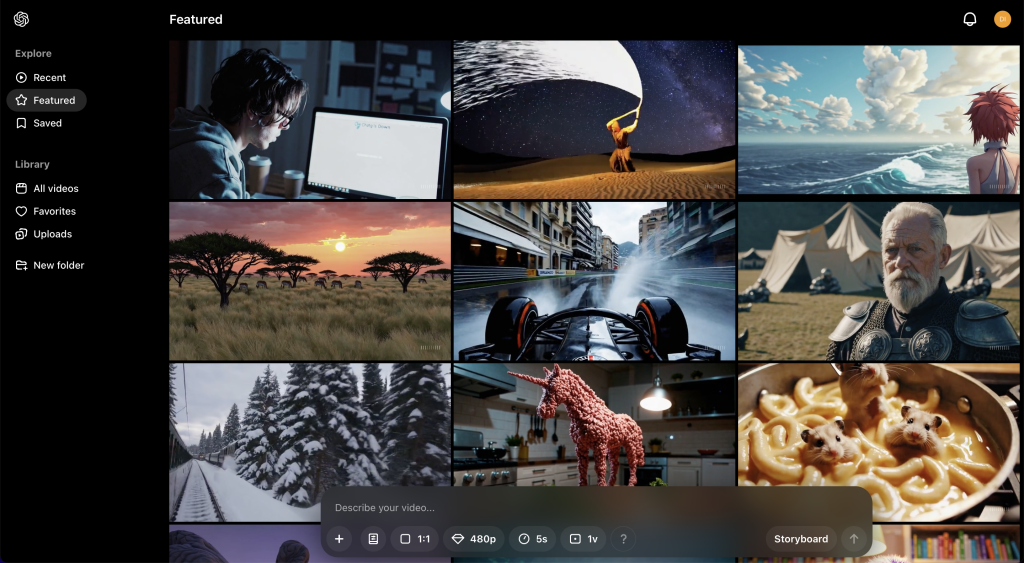Open the presets document icon
The image size is (1024, 563).
(x=373, y=539)
